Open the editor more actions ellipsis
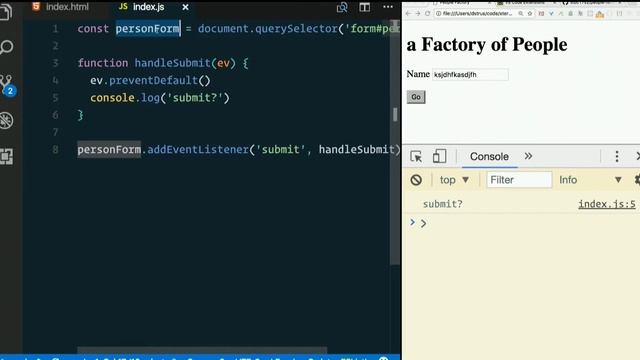Viewport: 640px width, 360px height. pyautogui.click(x=388, y=7)
